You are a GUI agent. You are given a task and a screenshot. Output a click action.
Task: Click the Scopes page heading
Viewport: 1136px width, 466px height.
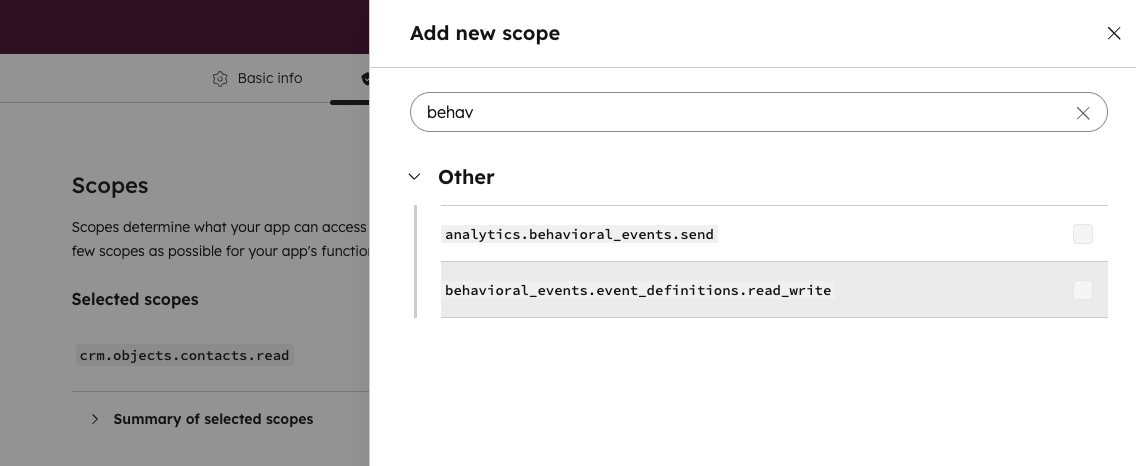[x=110, y=185]
